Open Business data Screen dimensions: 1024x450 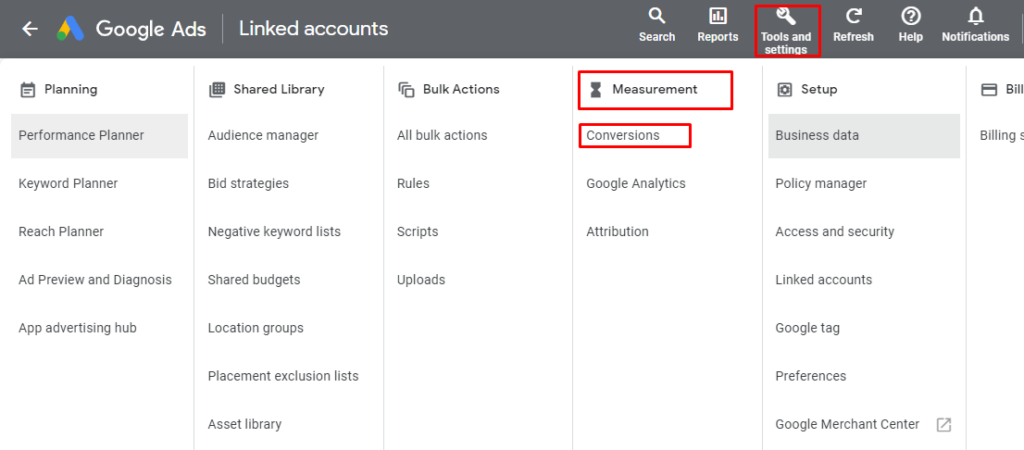tap(864, 136)
